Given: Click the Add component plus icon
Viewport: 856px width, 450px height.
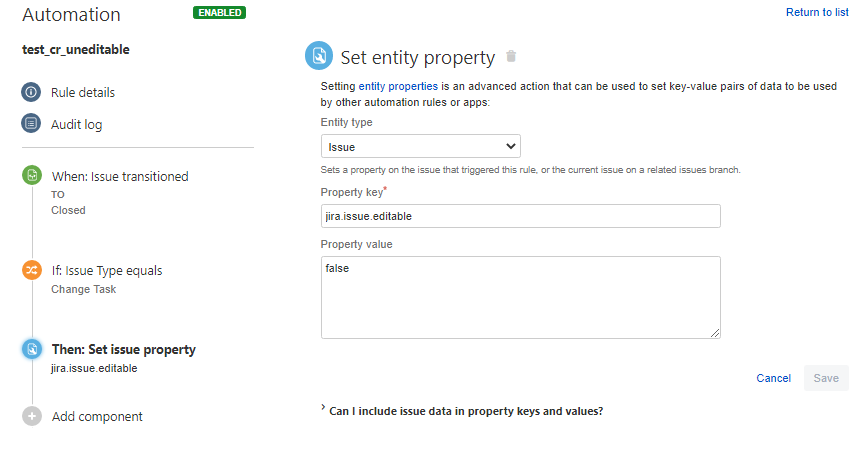Looking at the screenshot, I should (x=32, y=416).
